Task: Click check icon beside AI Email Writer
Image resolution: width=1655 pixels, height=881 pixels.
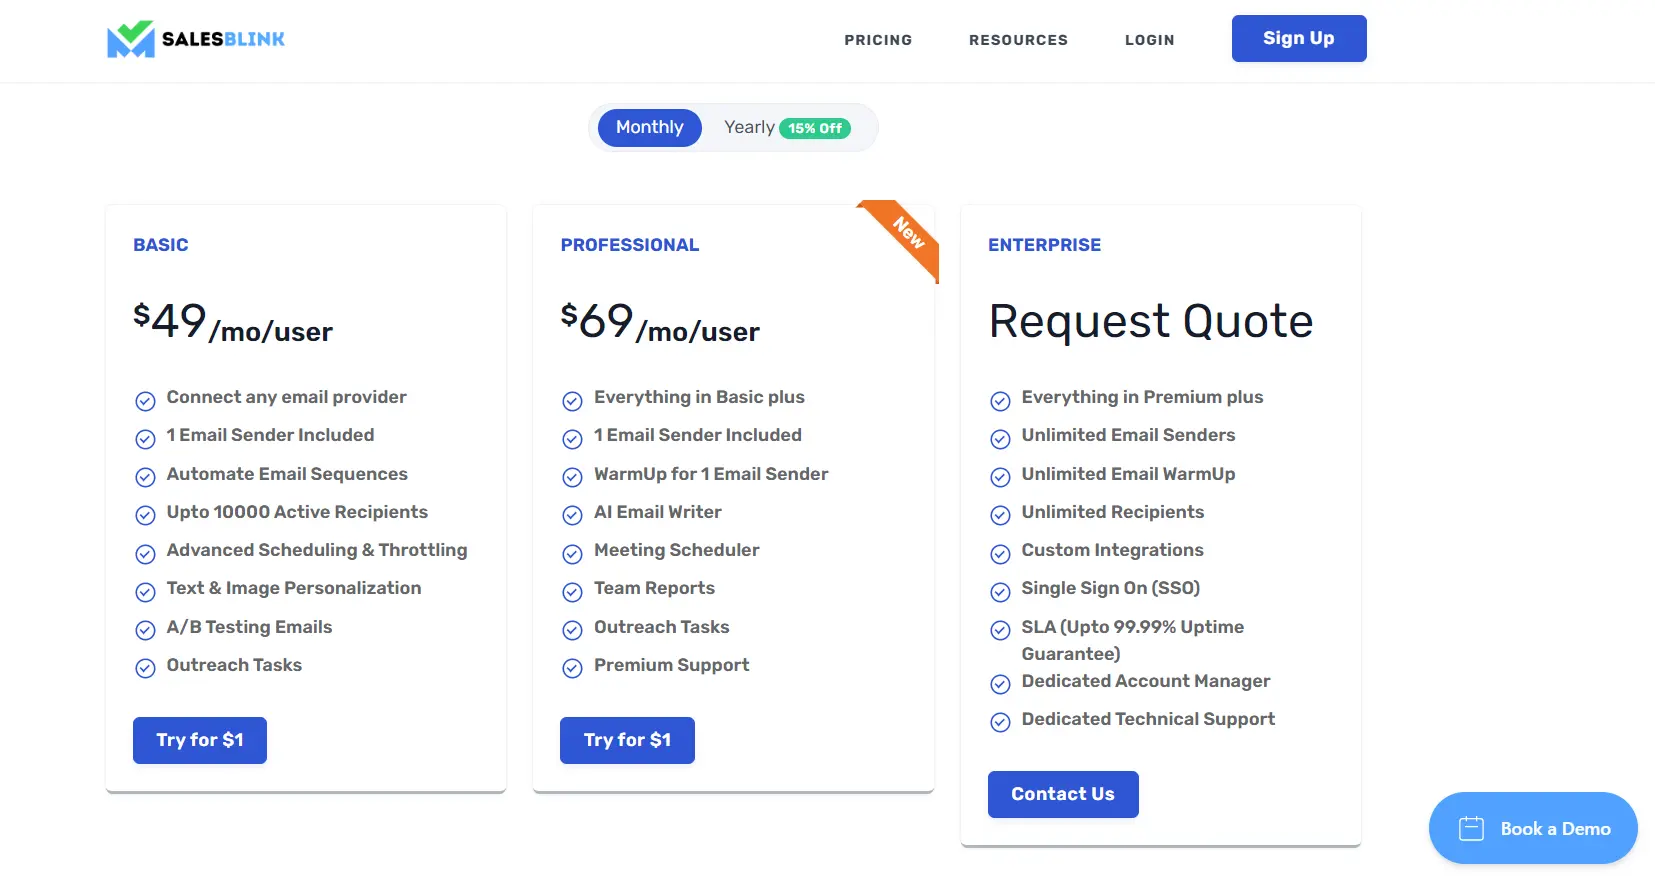Action: click(x=572, y=516)
